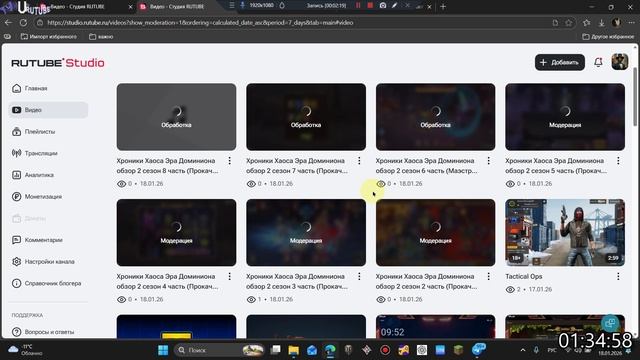Open options menu for сезон 3 часть video
This screenshot has width=640, height=360.
pos(359,276)
